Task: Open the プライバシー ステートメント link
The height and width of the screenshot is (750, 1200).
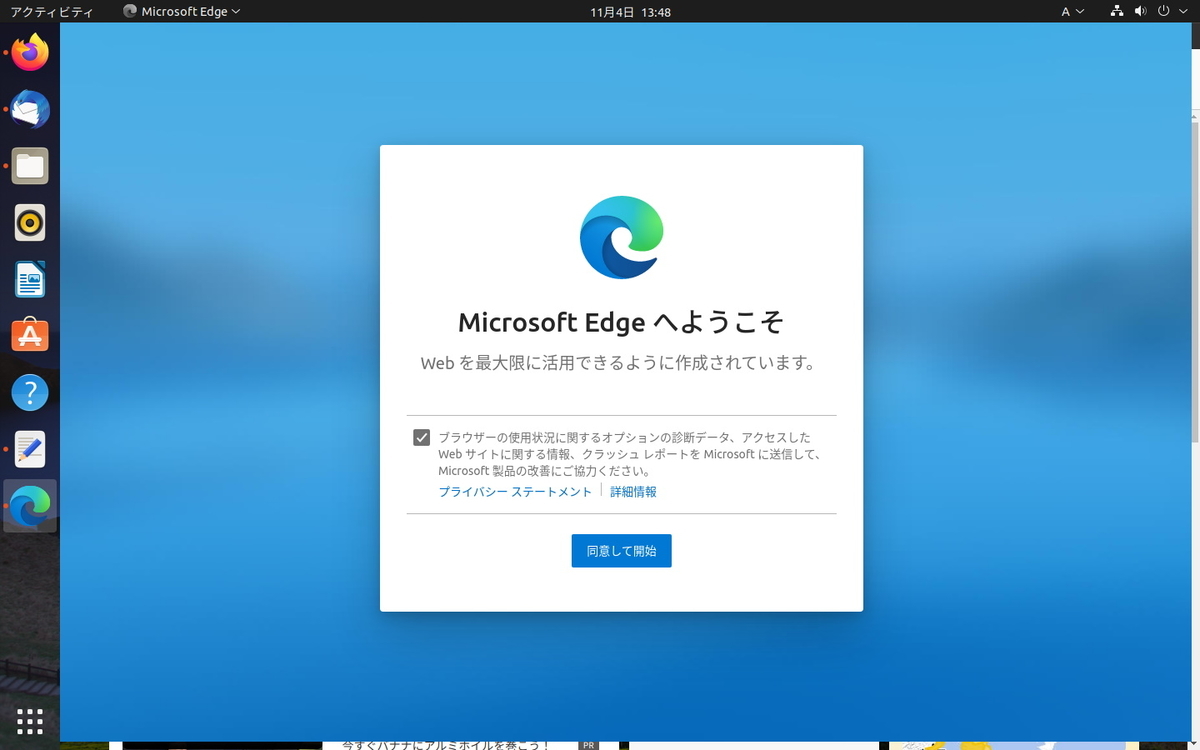Action: [515, 492]
